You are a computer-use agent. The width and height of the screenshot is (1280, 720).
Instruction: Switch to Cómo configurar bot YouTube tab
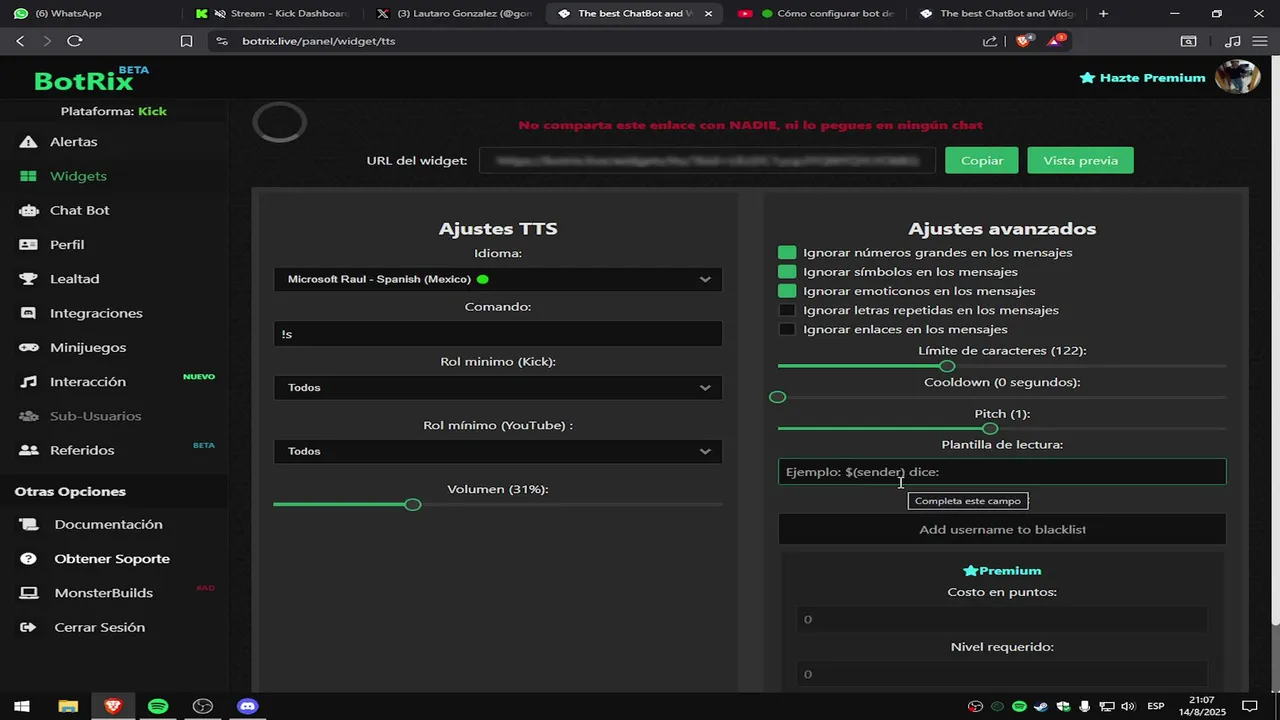click(816, 14)
